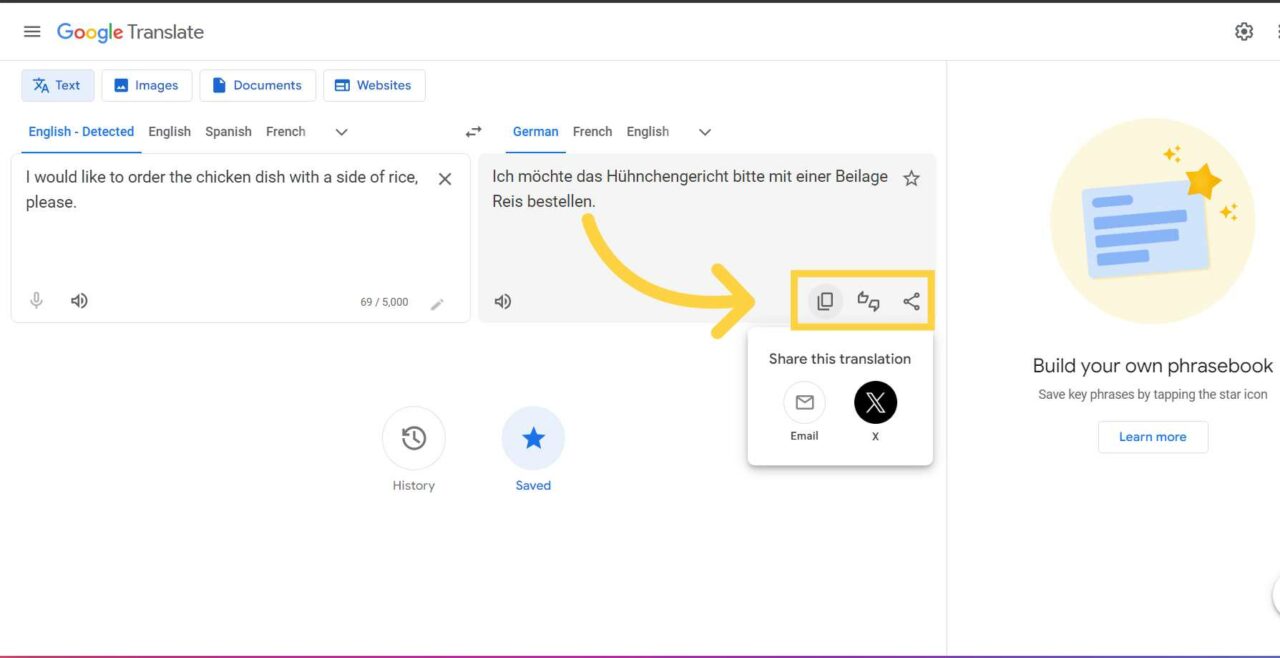Clear the source text with the X
Screen dimensions: 1280x658
coord(444,178)
